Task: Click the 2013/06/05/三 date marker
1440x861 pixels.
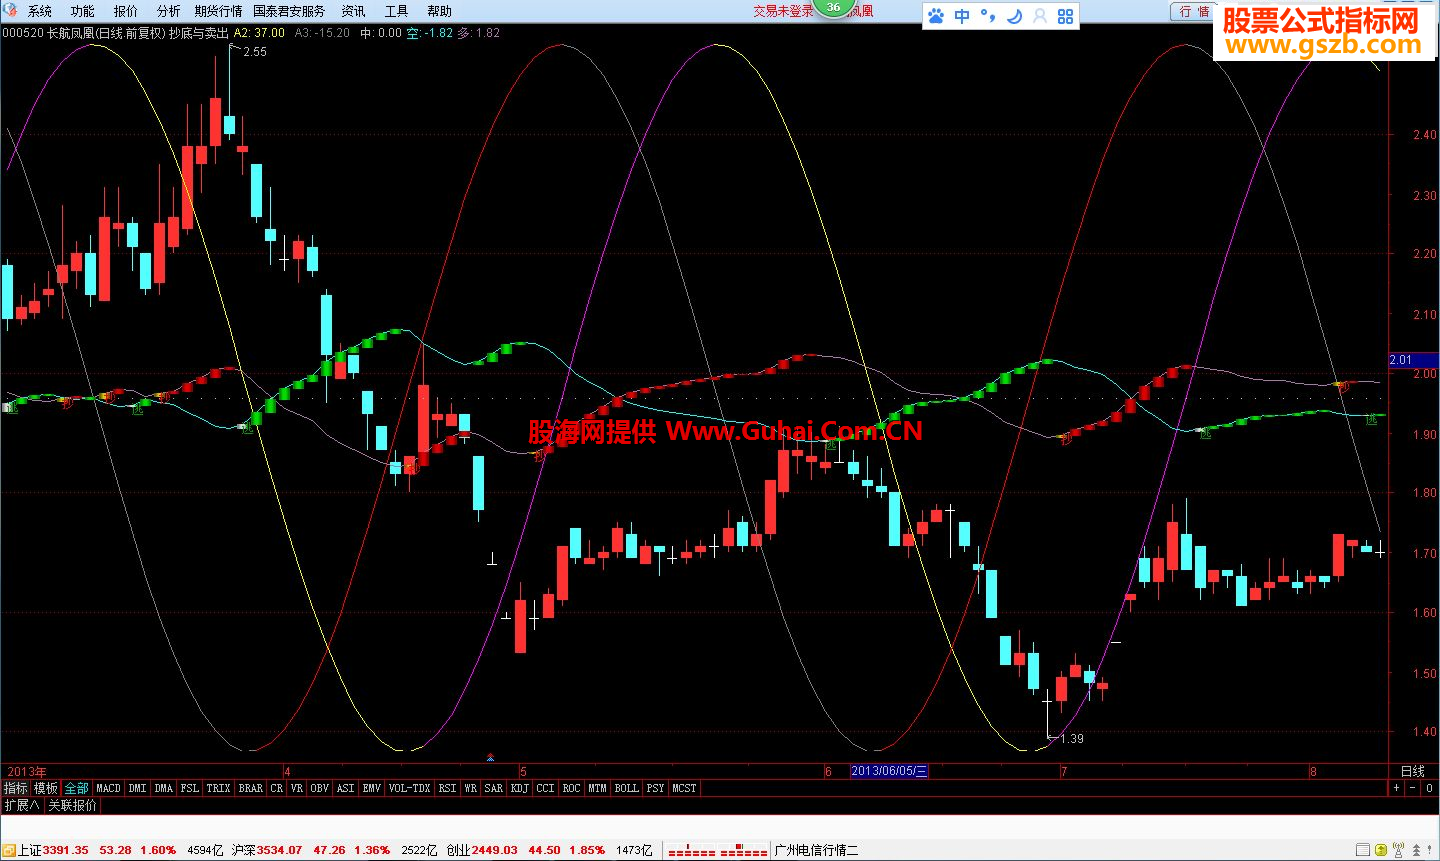Action: tap(889, 771)
